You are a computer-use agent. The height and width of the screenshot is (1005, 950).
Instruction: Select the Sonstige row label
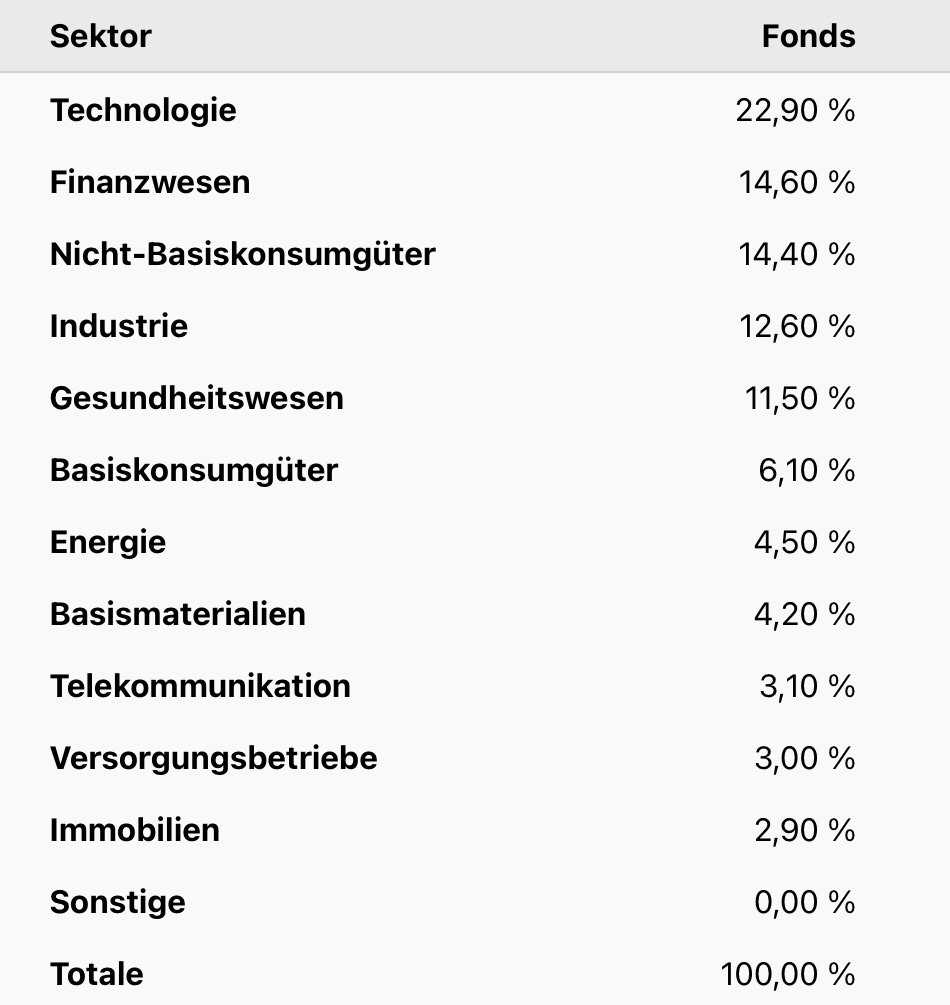(118, 902)
